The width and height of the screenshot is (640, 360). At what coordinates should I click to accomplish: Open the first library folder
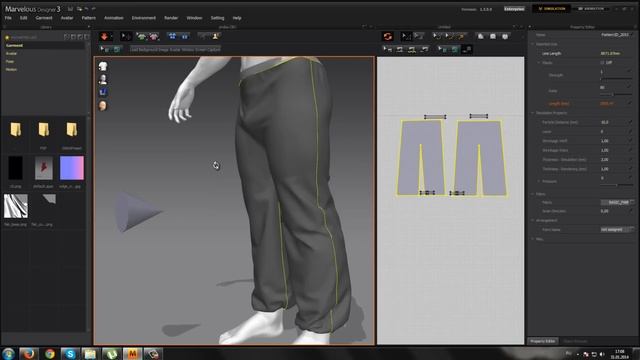point(16,130)
